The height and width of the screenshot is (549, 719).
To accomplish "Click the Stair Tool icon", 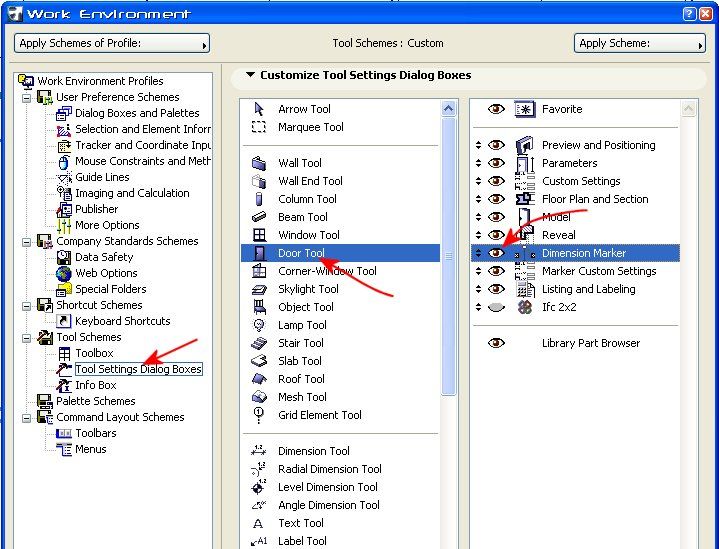I will [259, 343].
